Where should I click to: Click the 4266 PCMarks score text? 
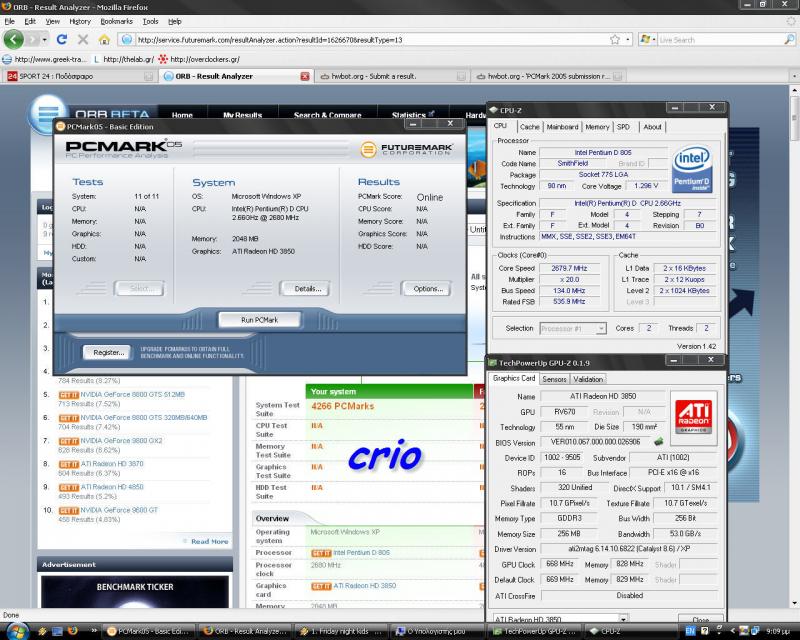[342, 406]
